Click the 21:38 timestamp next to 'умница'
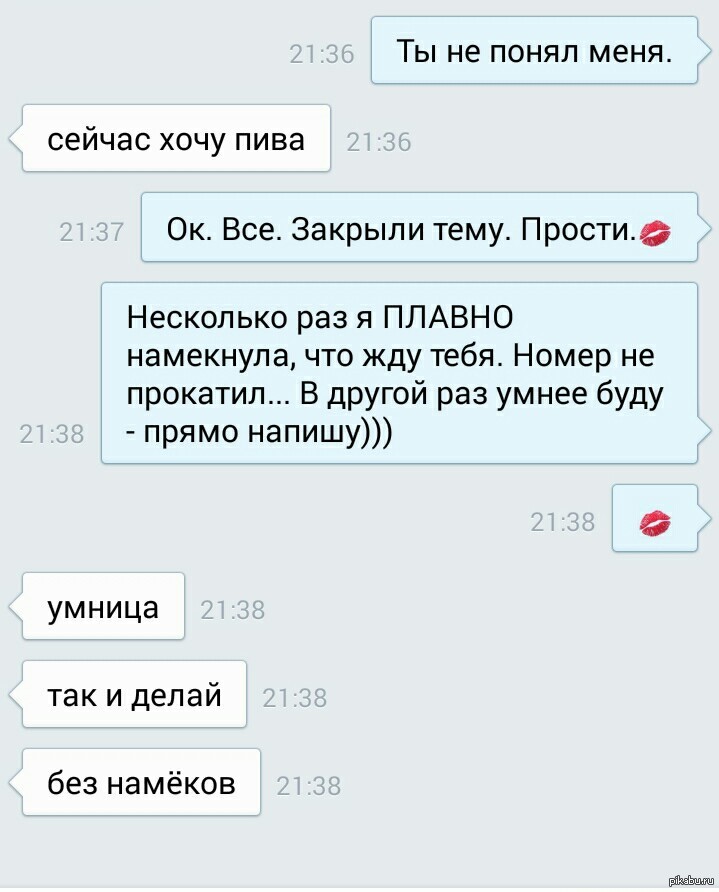The width and height of the screenshot is (719, 892). pyautogui.click(x=233, y=610)
